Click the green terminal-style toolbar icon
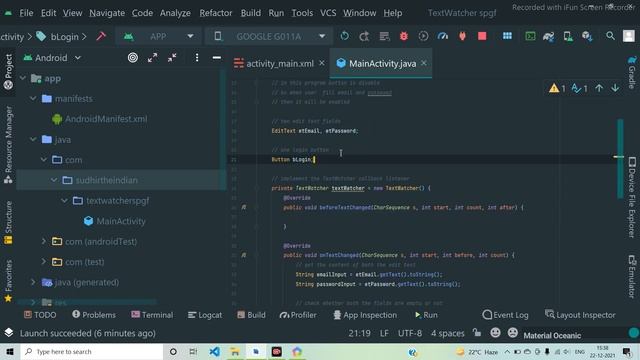The image size is (640, 360). pos(530,36)
